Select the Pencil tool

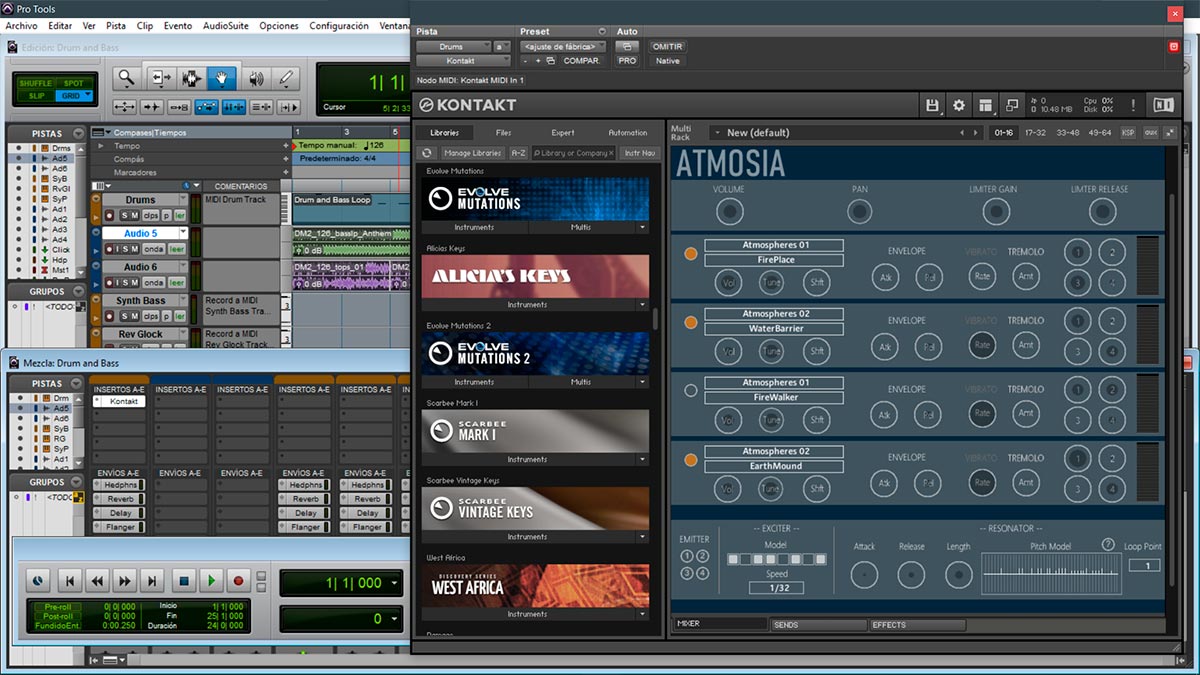286,78
